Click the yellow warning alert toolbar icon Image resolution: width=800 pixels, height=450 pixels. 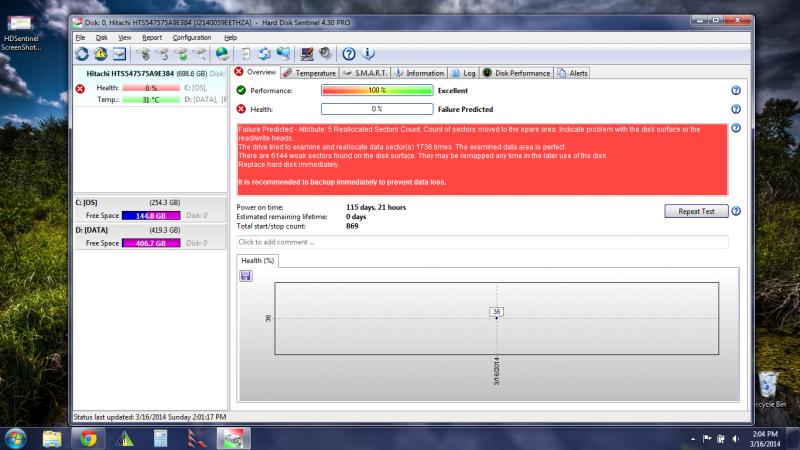click(101, 54)
